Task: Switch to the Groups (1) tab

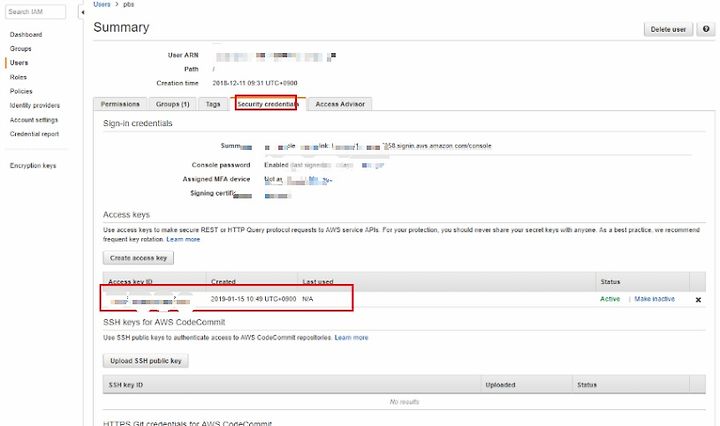Action: tap(173, 104)
